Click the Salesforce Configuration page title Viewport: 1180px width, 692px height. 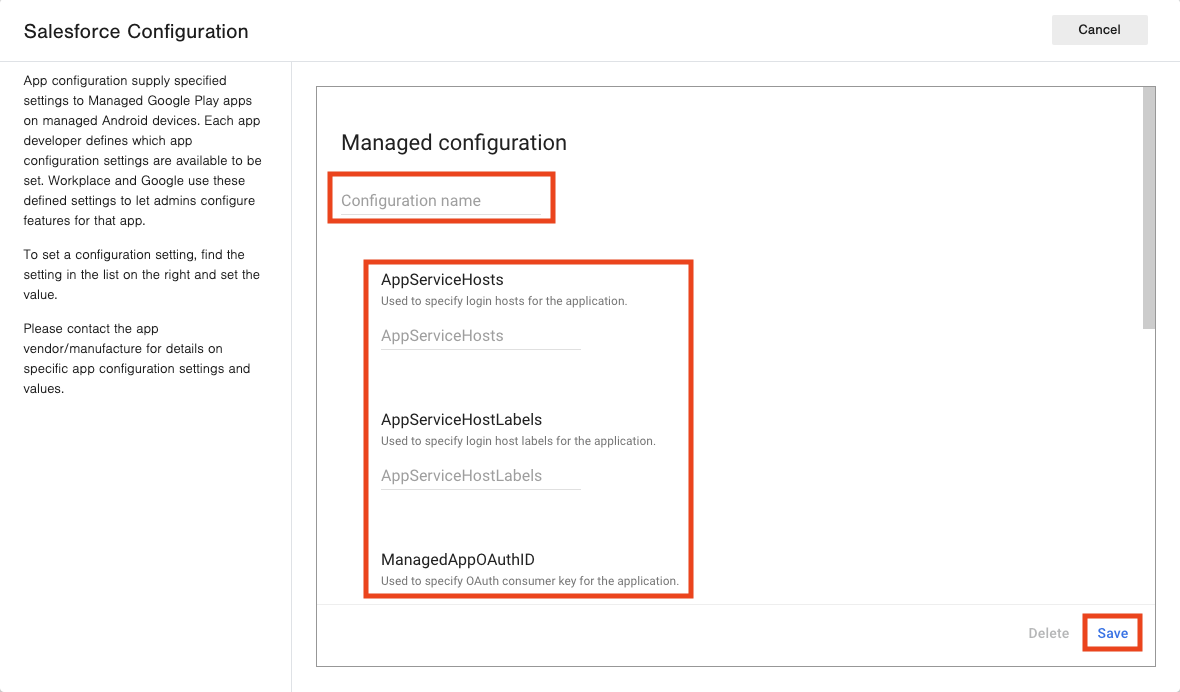pyautogui.click(x=136, y=31)
